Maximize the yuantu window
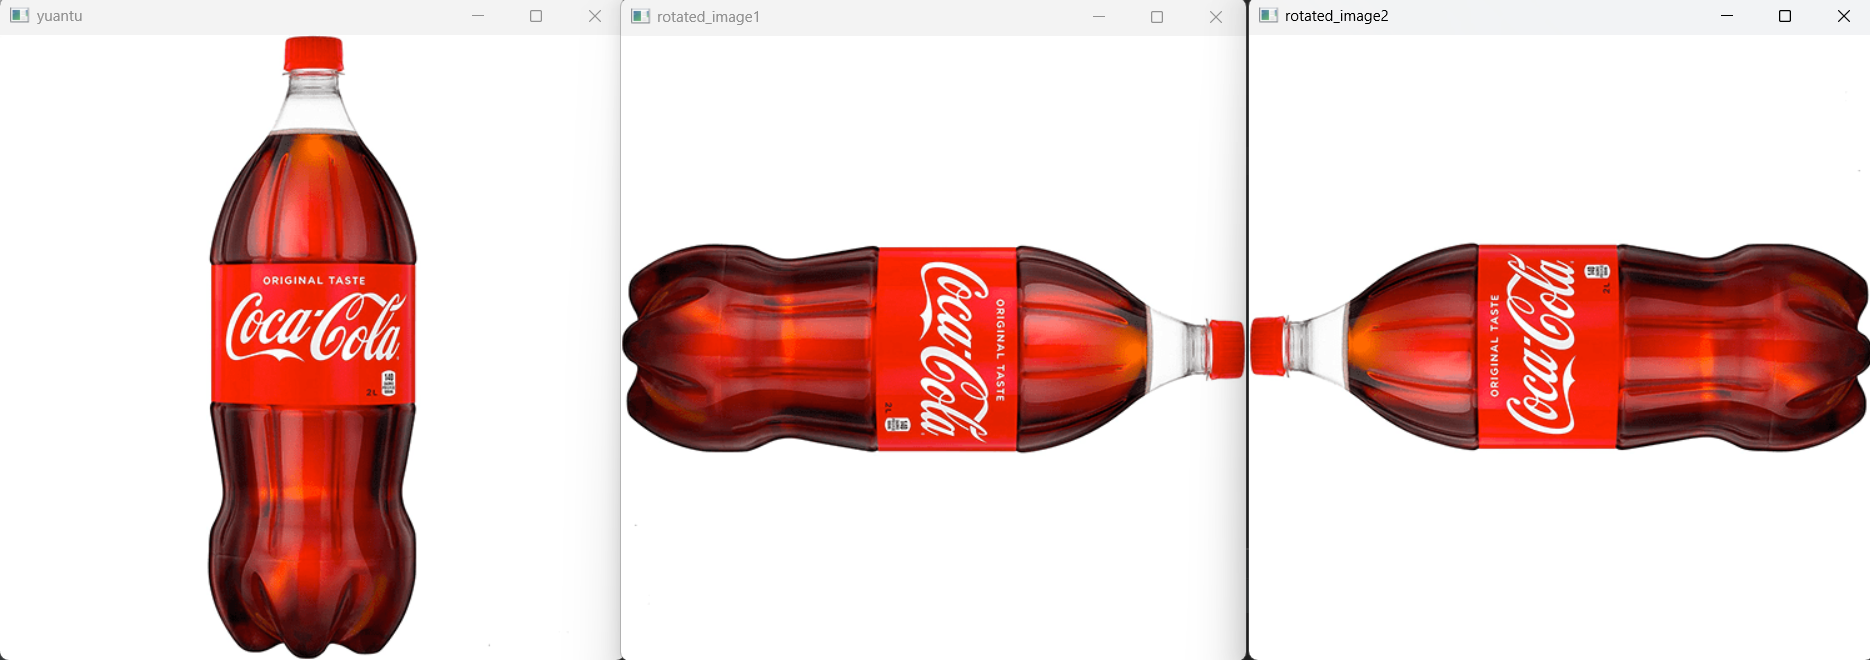Image resolution: width=1870 pixels, height=660 pixels. 536,16
